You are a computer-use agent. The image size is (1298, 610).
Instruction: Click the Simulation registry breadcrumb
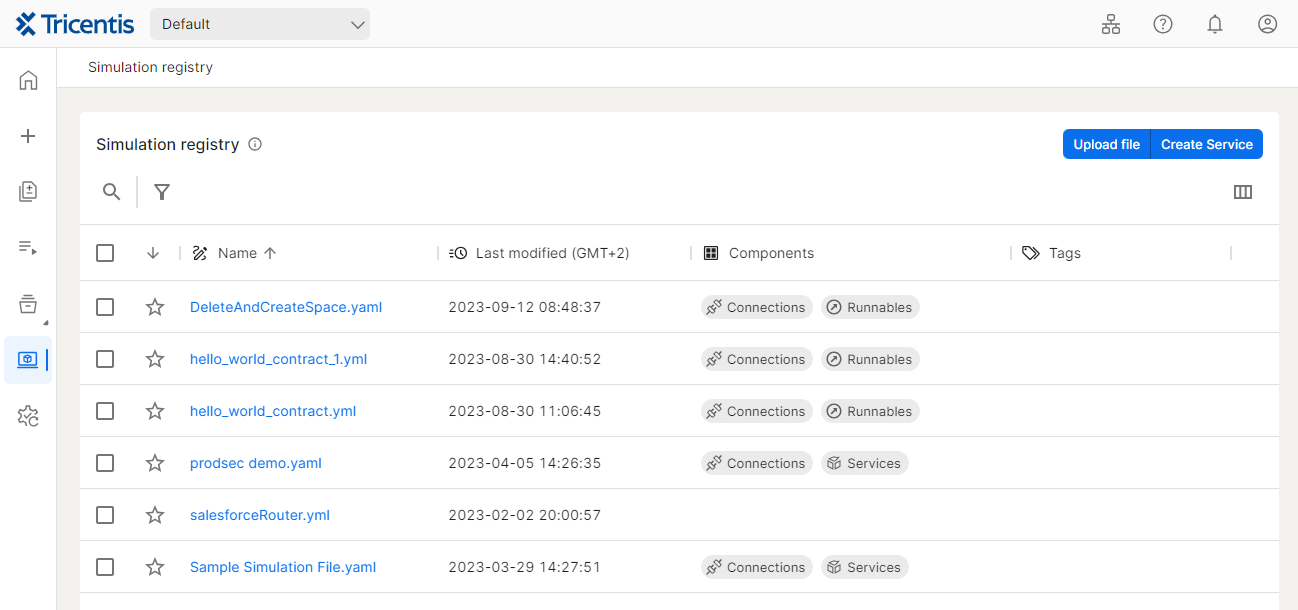pos(150,67)
